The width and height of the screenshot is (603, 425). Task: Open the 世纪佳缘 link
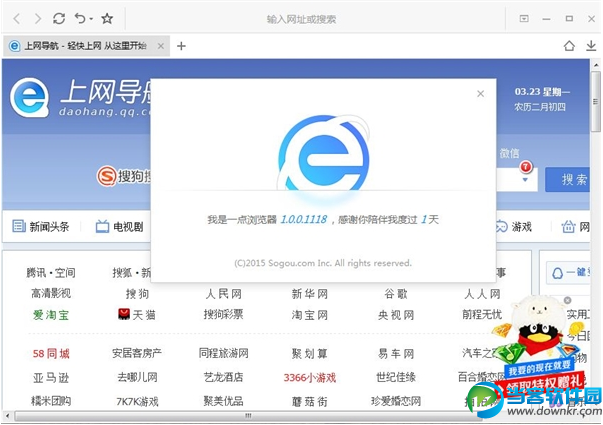tap(396, 377)
